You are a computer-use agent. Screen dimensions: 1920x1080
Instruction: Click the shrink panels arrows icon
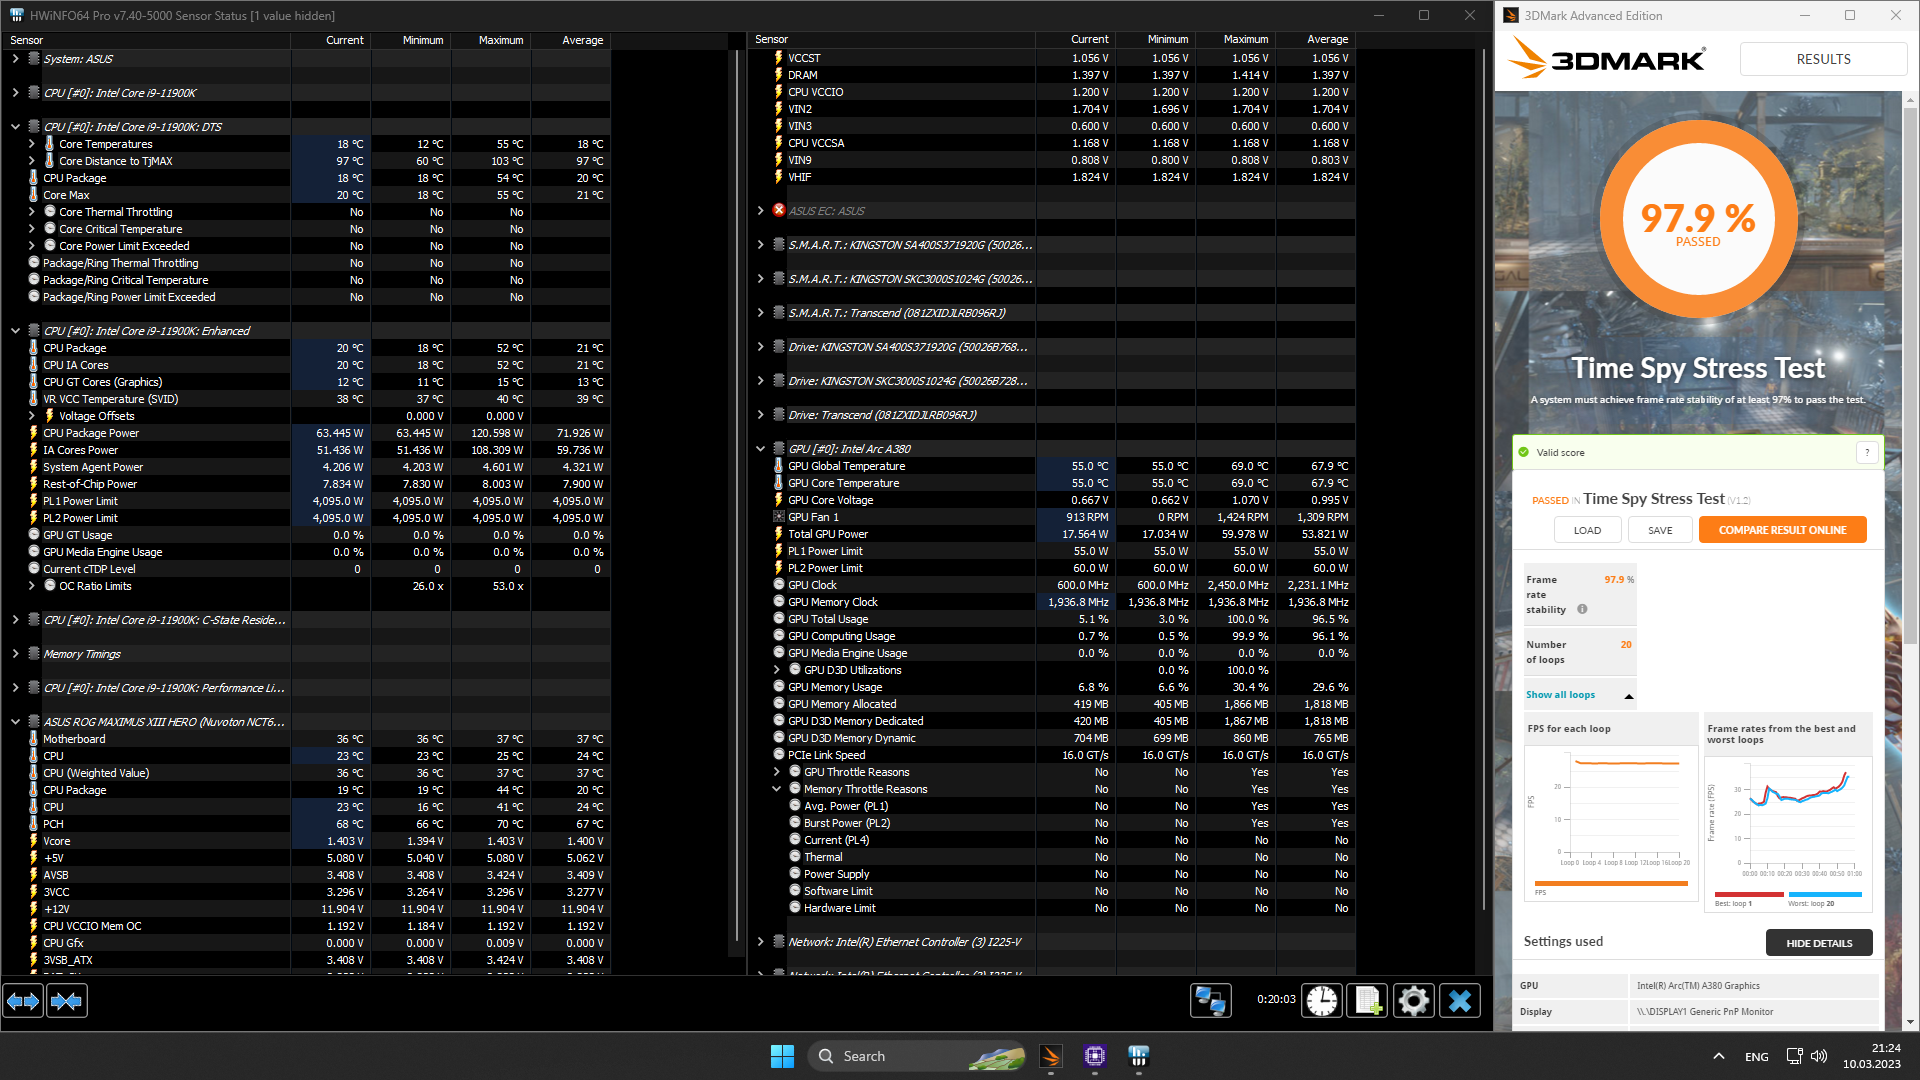[67, 1001]
